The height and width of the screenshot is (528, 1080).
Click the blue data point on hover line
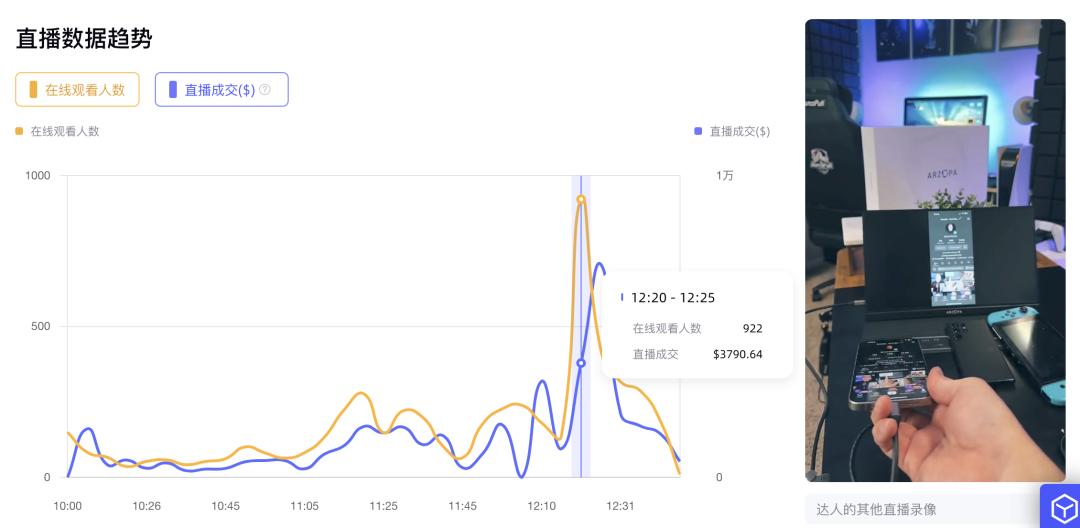click(x=581, y=363)
